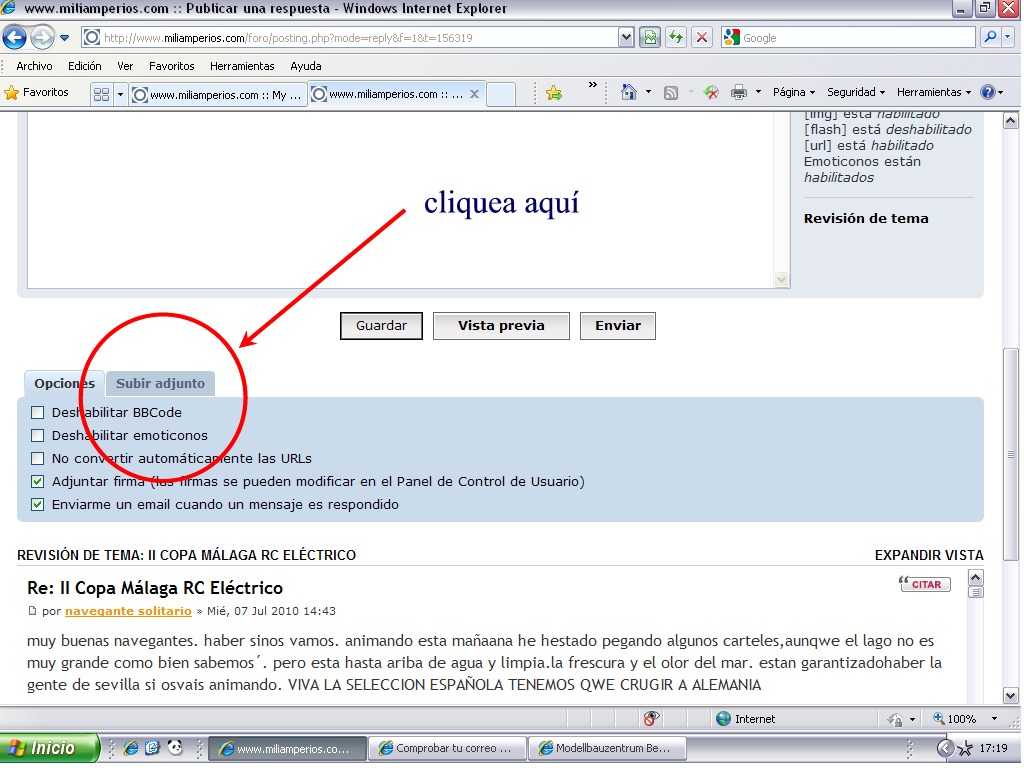Click the CITAR quote icon
1024x768 pixels.
924,584
